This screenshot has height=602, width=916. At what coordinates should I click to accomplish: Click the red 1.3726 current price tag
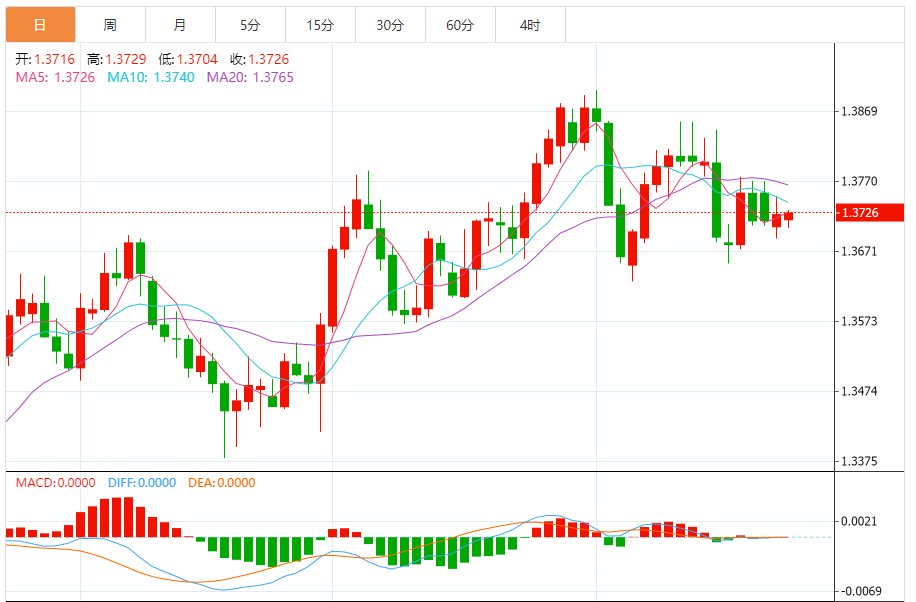tap(870, 213)
